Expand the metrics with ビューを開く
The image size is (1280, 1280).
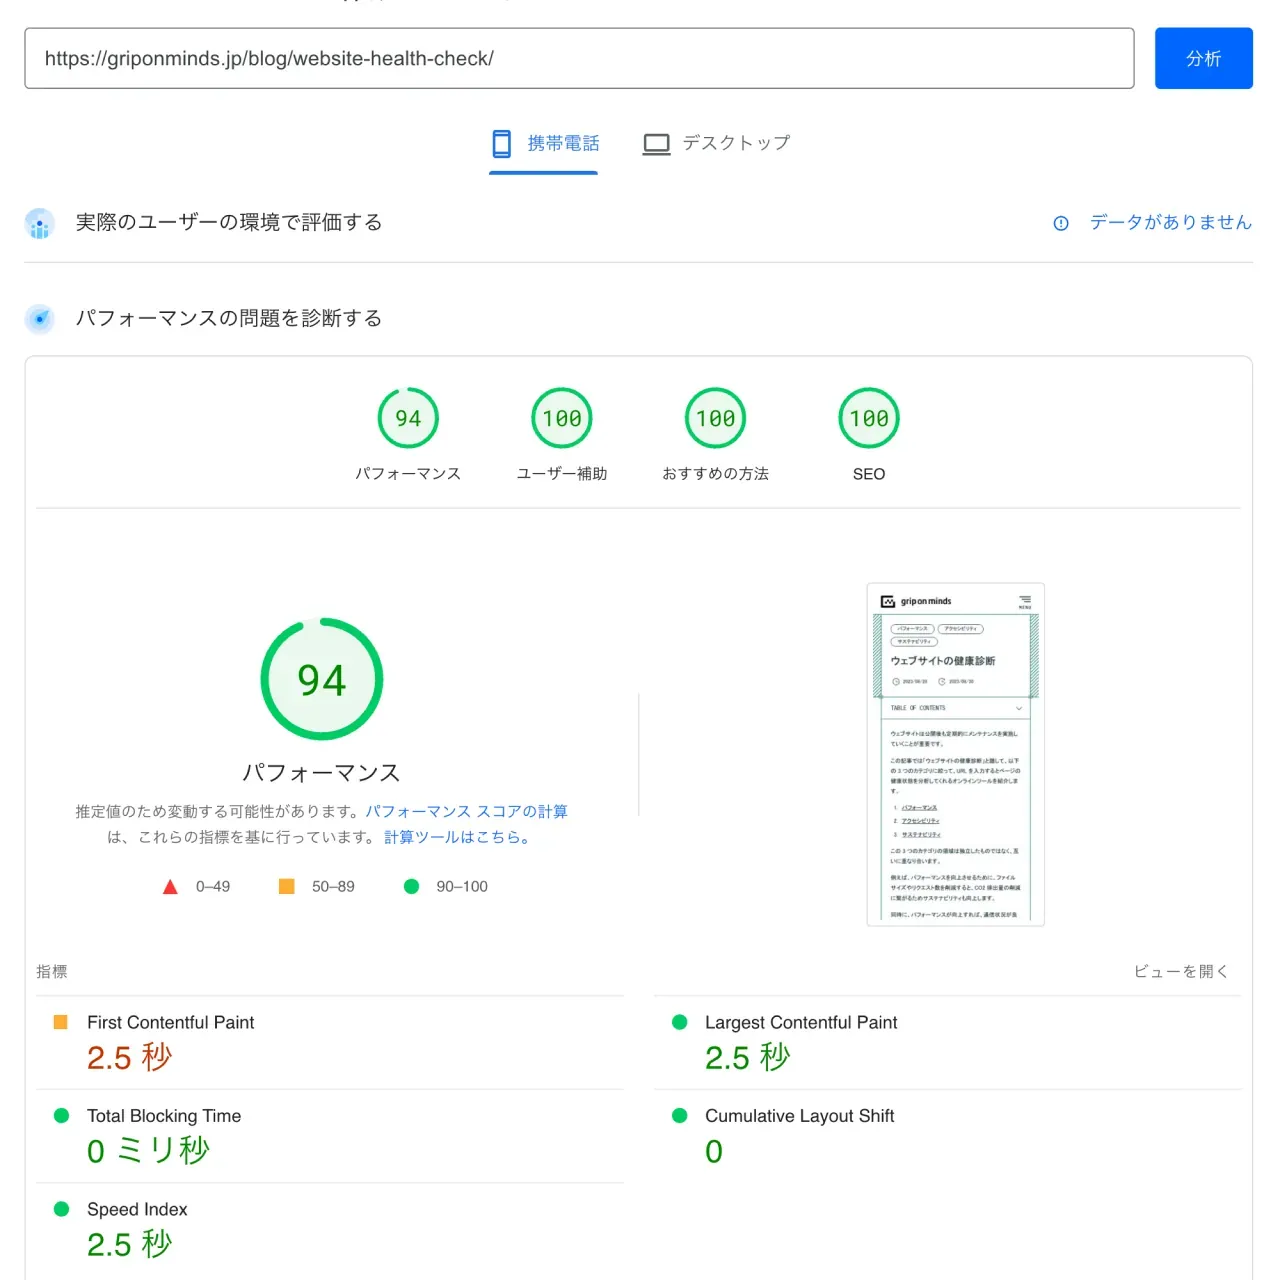1181,970
